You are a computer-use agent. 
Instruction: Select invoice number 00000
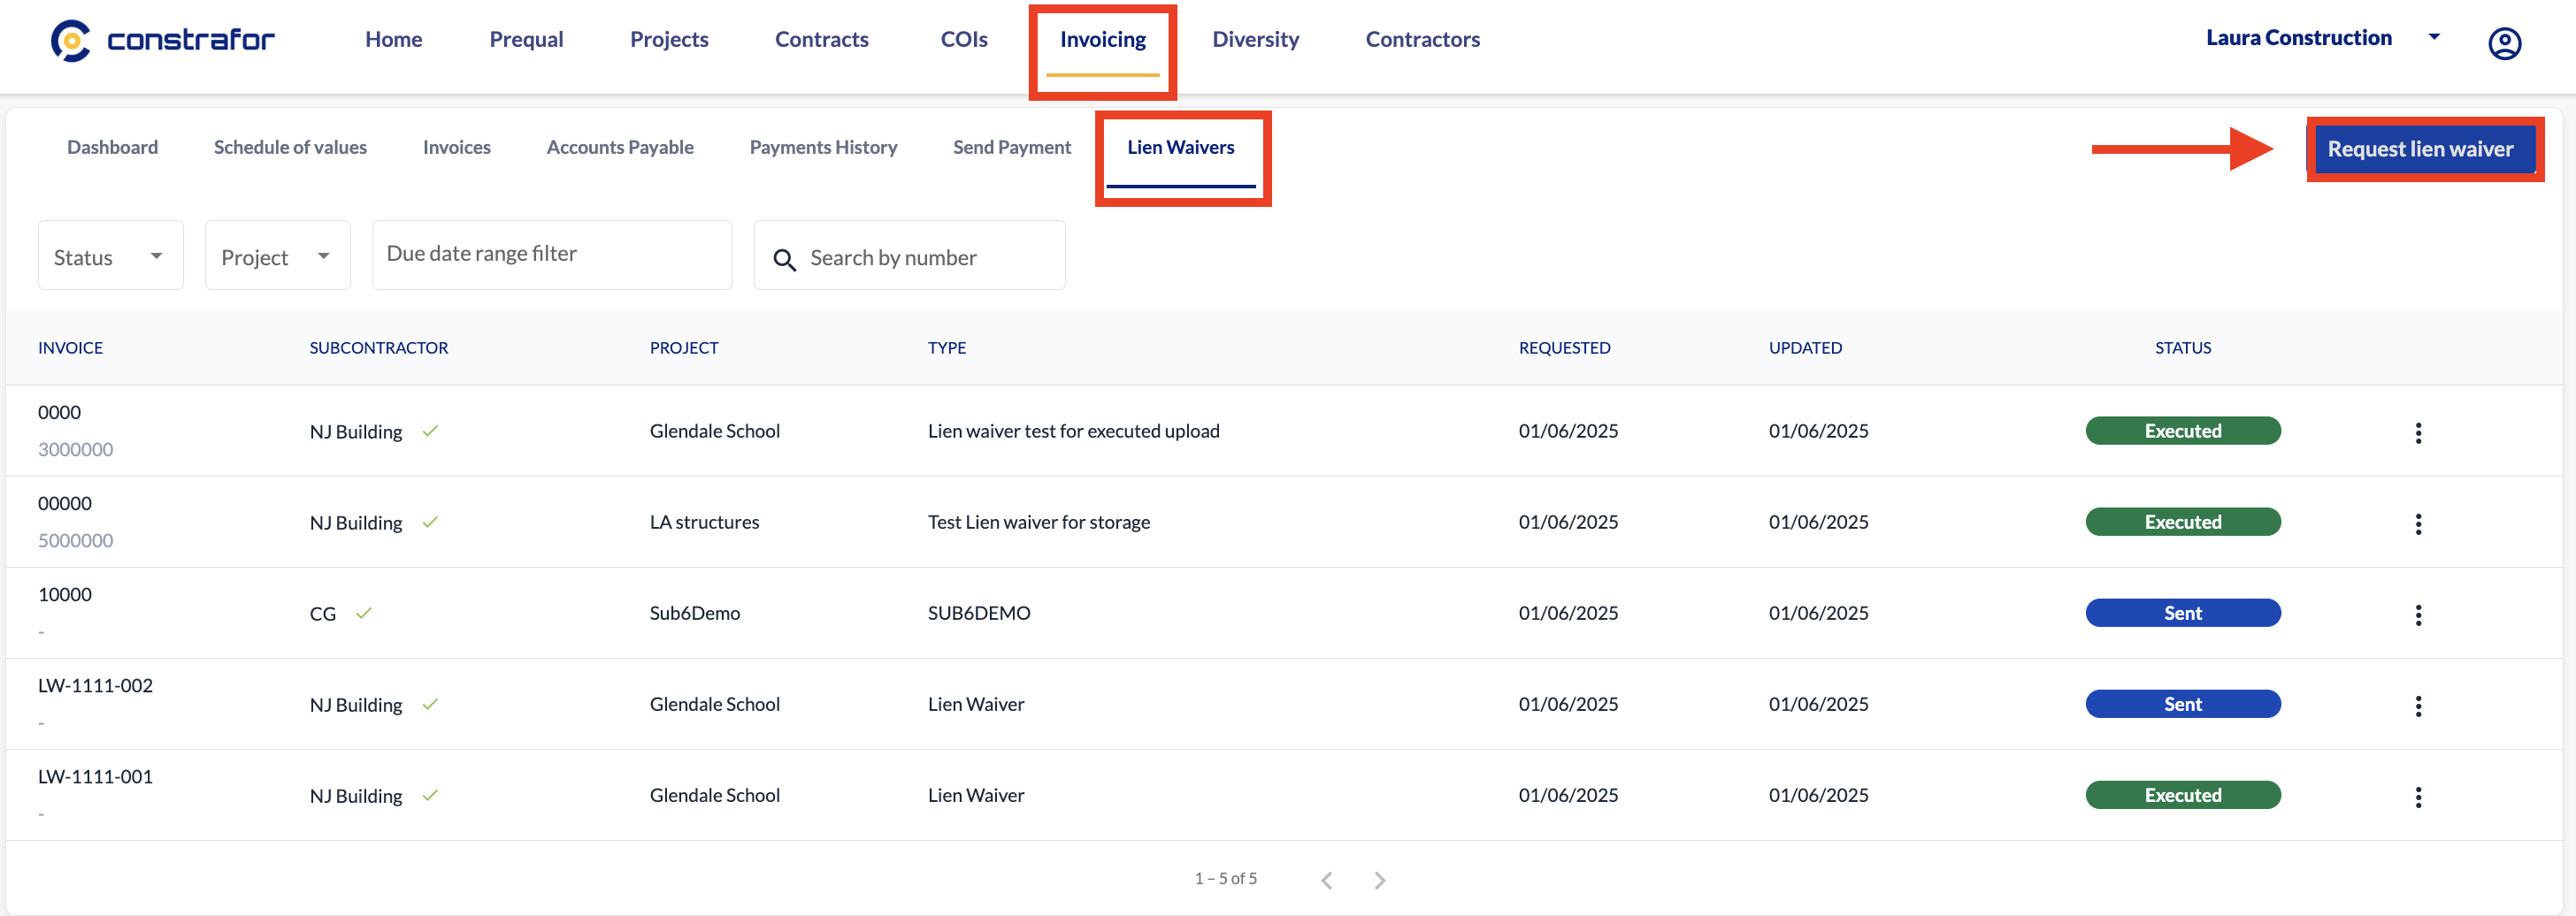64,503
